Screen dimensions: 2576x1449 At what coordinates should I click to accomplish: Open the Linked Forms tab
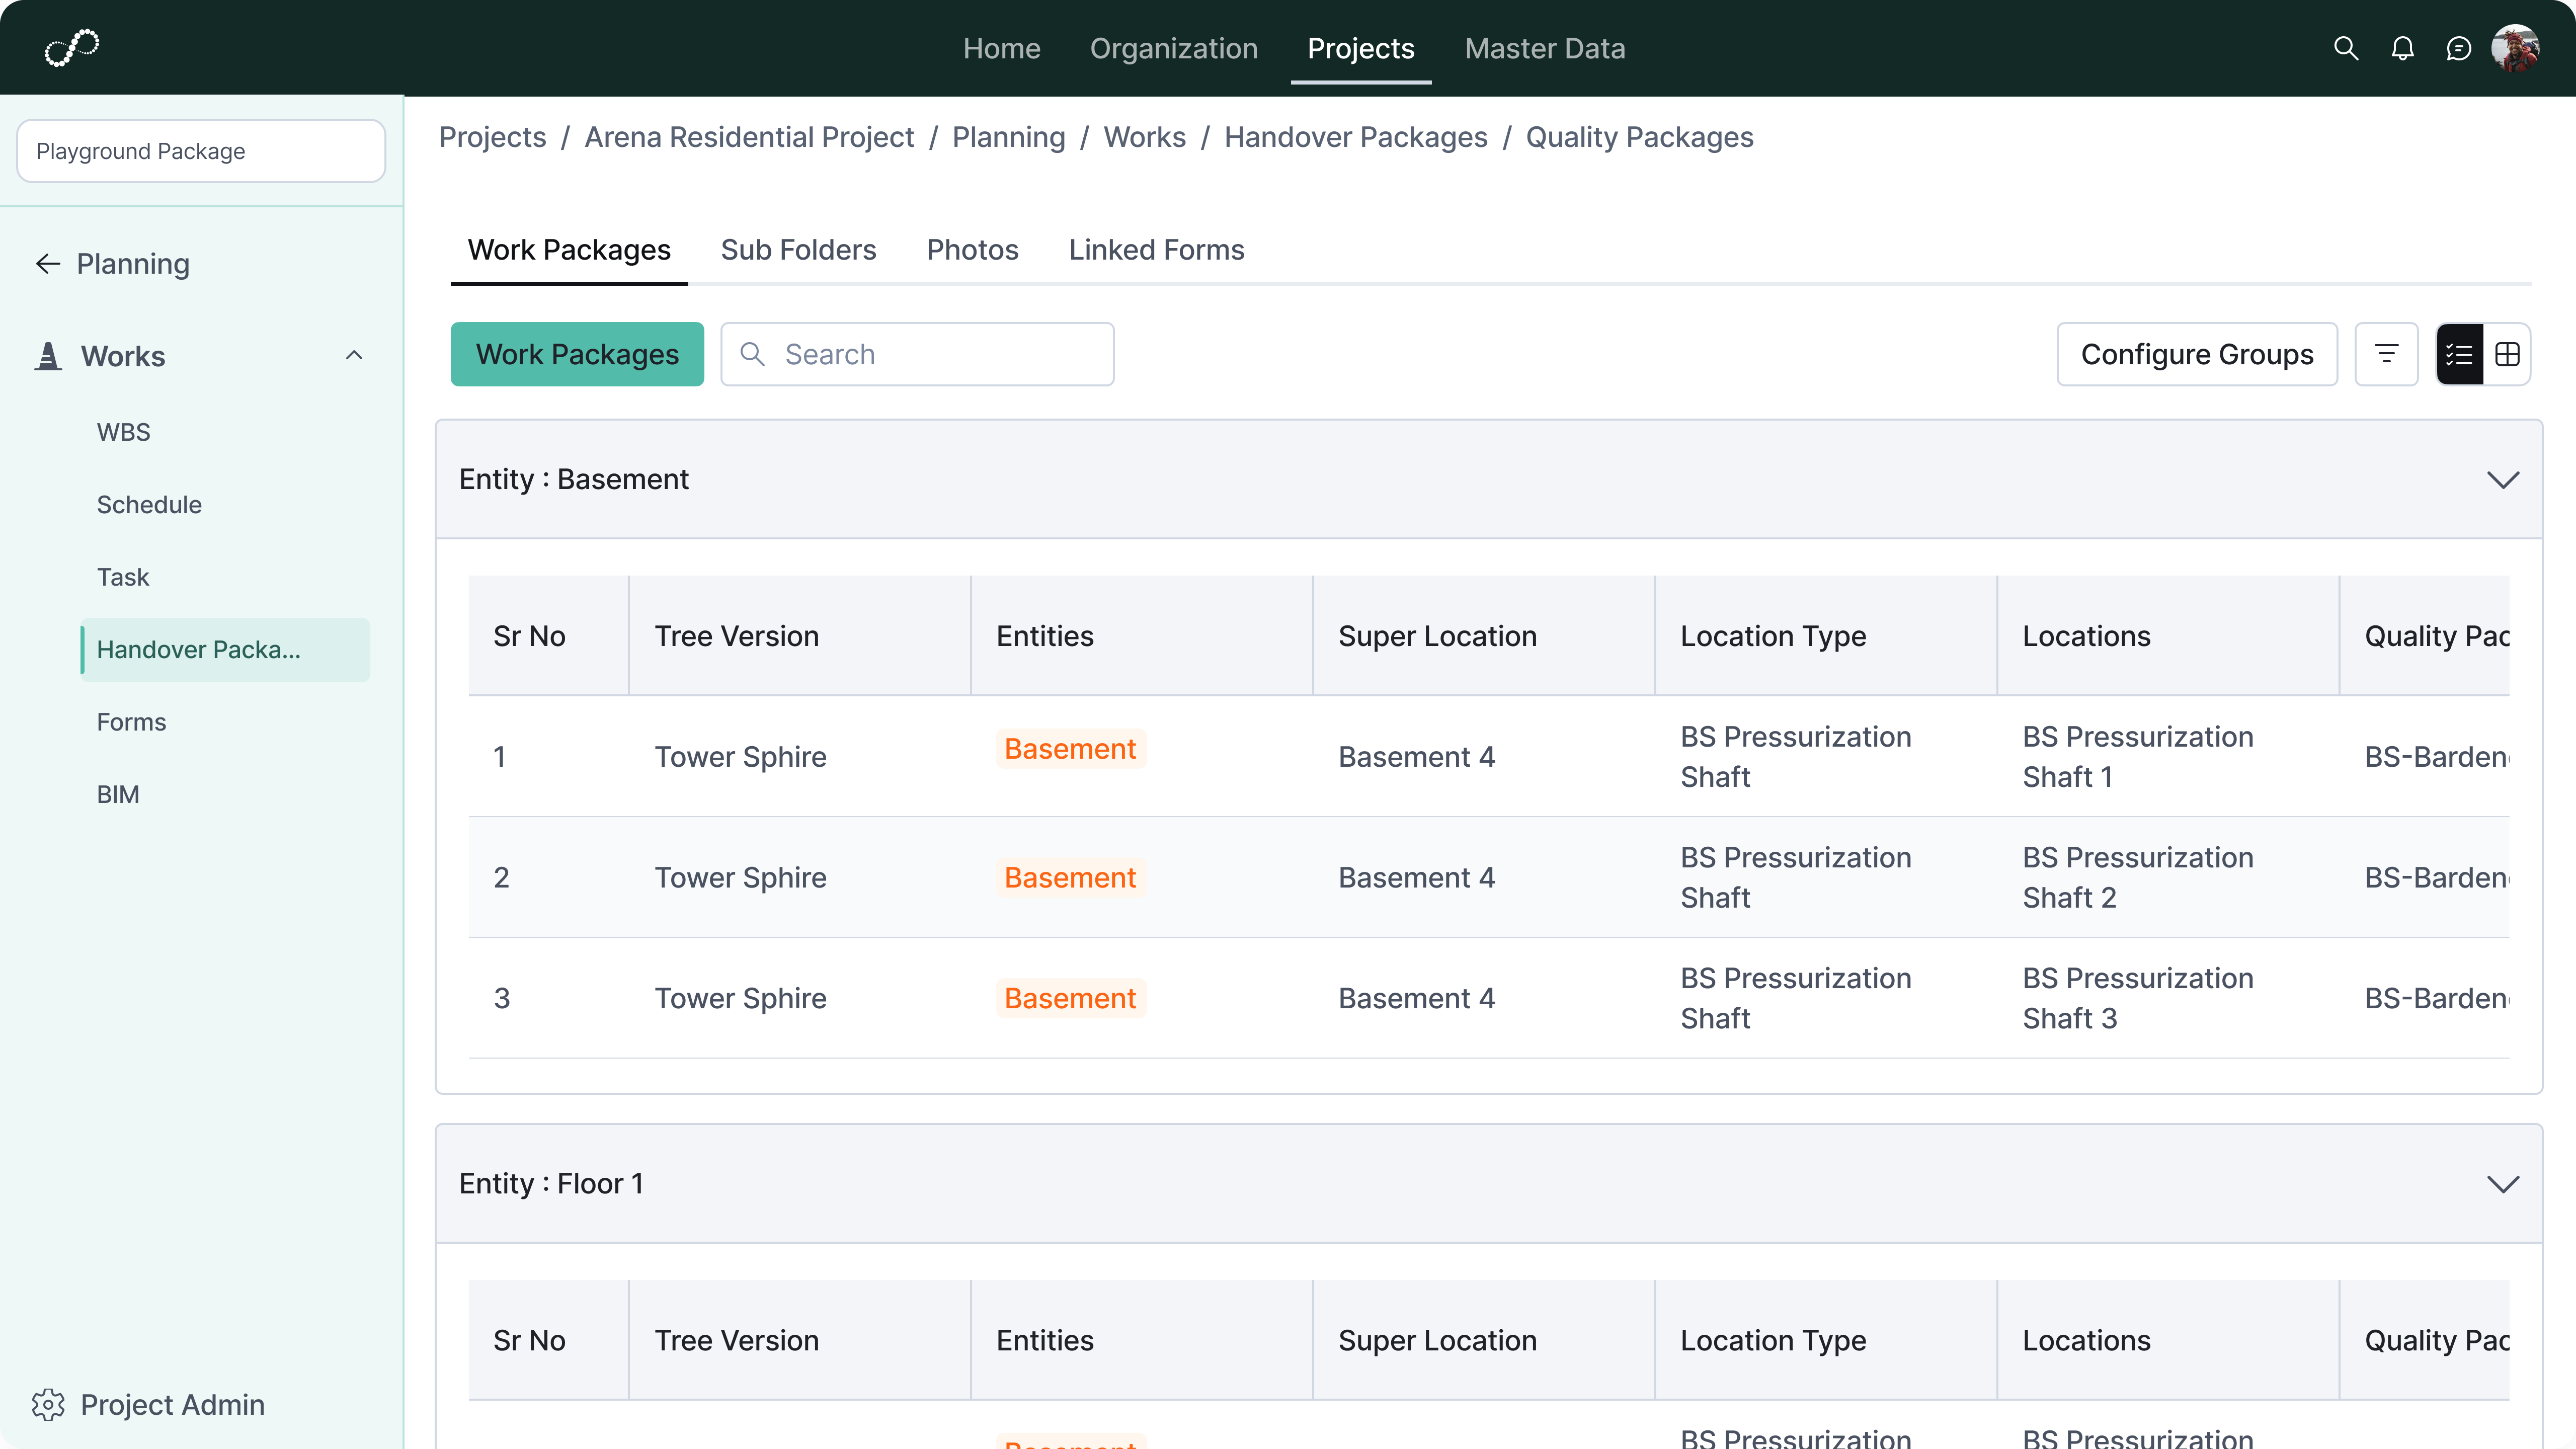[1156, 250]
